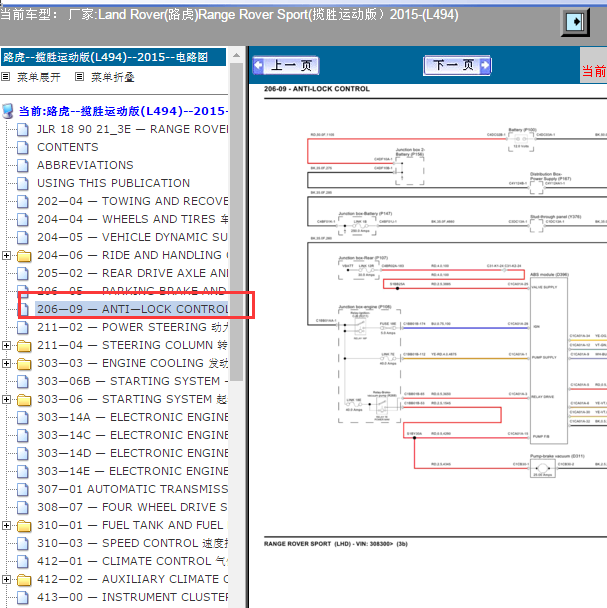Click the page icon beside 205—02 REAR DRIVE AXLE
The image size is (607, 608).
(x=23, y=273)
